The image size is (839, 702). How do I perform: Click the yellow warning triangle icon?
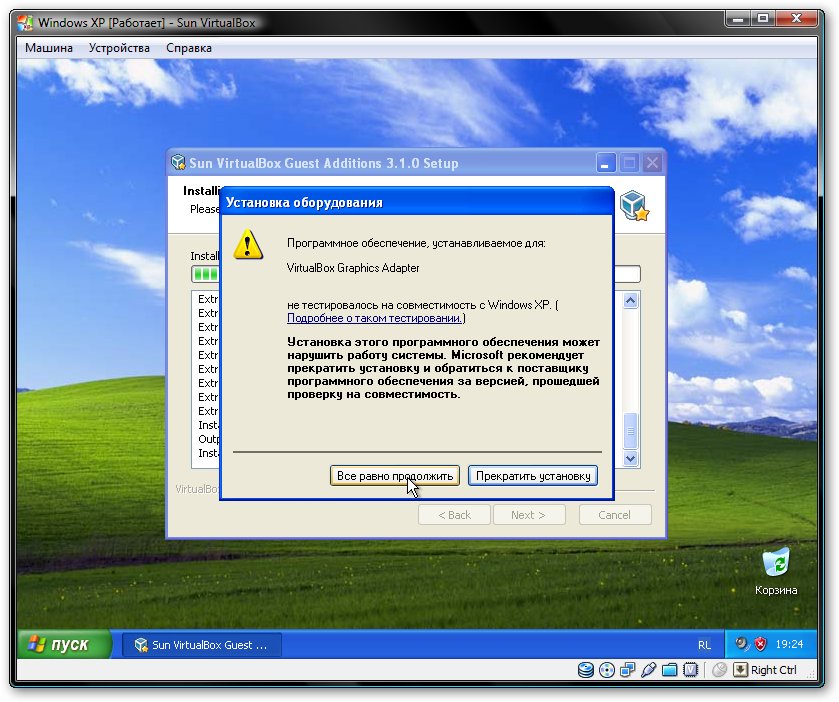pyautogui.click(x=248, y=245)
